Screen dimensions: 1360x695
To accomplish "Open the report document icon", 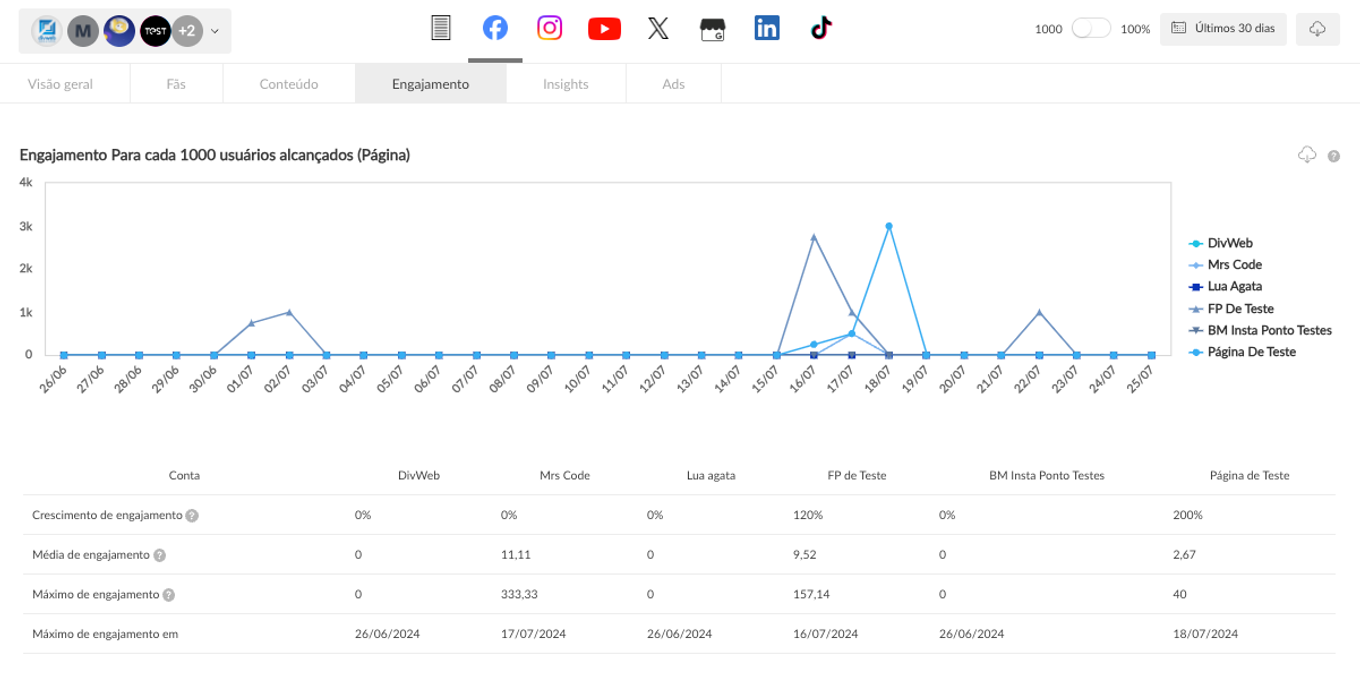I will point(441,29).
